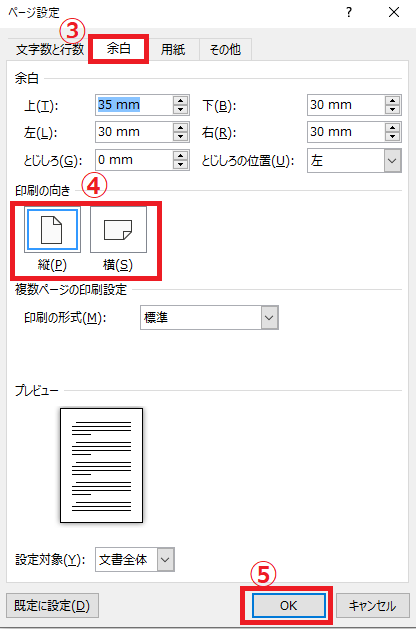The height and width of the screenshot is (629, 416).
Task: Increase the とじしろ(G) value with up arrow
Action: pyautogui.click(x=181, y=156)
